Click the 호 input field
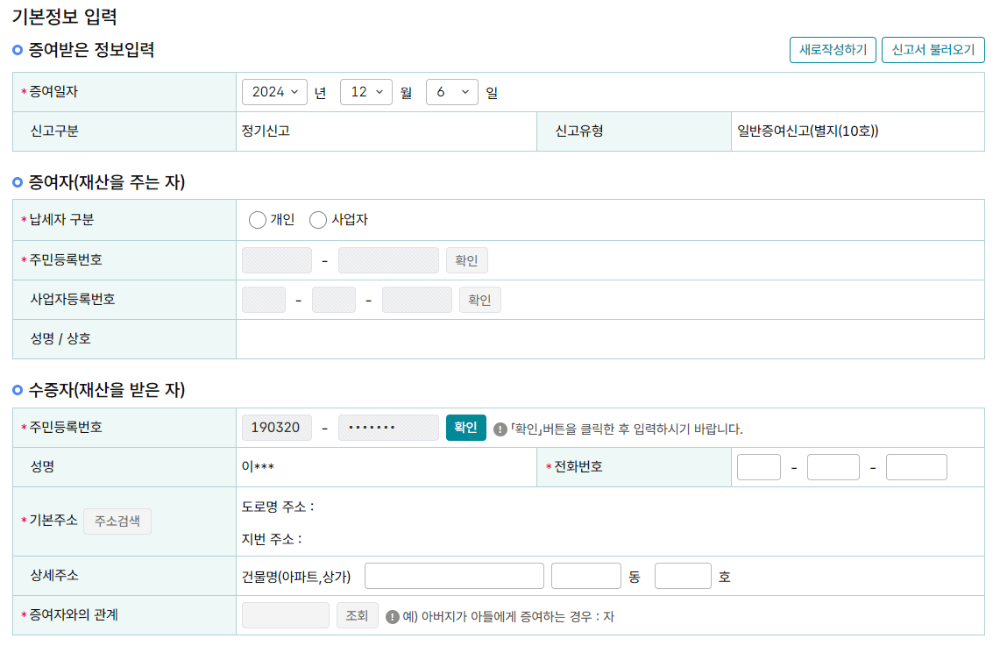 [x=683, y=575]
